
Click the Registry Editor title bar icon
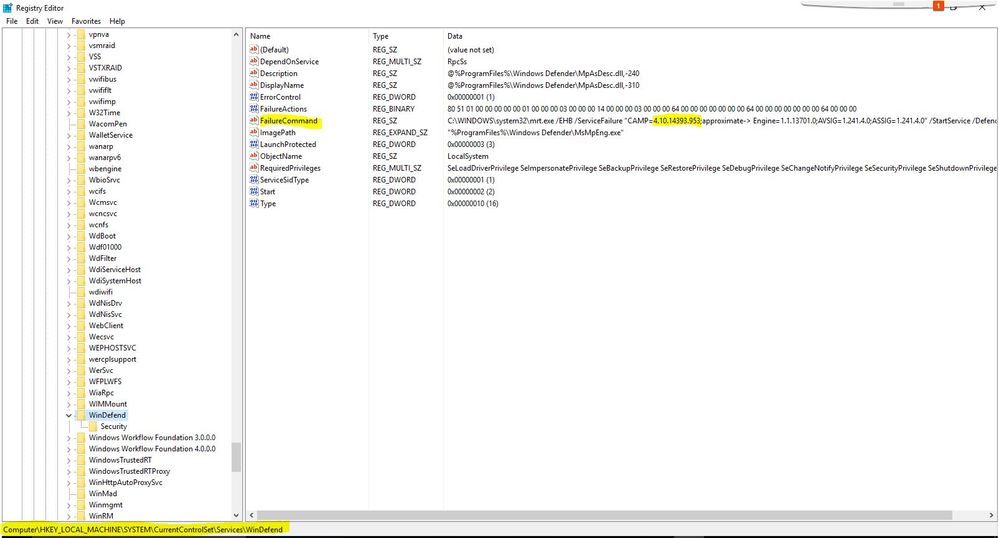pyautogui.click(x=8, y=8)
